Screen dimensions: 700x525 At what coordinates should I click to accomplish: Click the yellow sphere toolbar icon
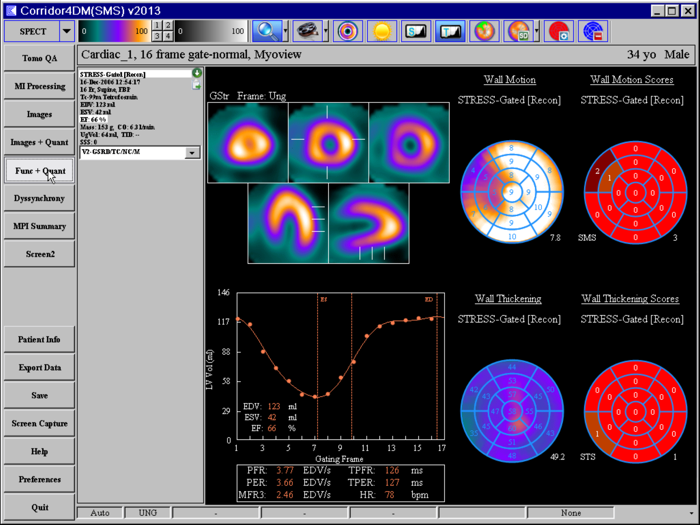pyautogui.click(x=380, y=31)
